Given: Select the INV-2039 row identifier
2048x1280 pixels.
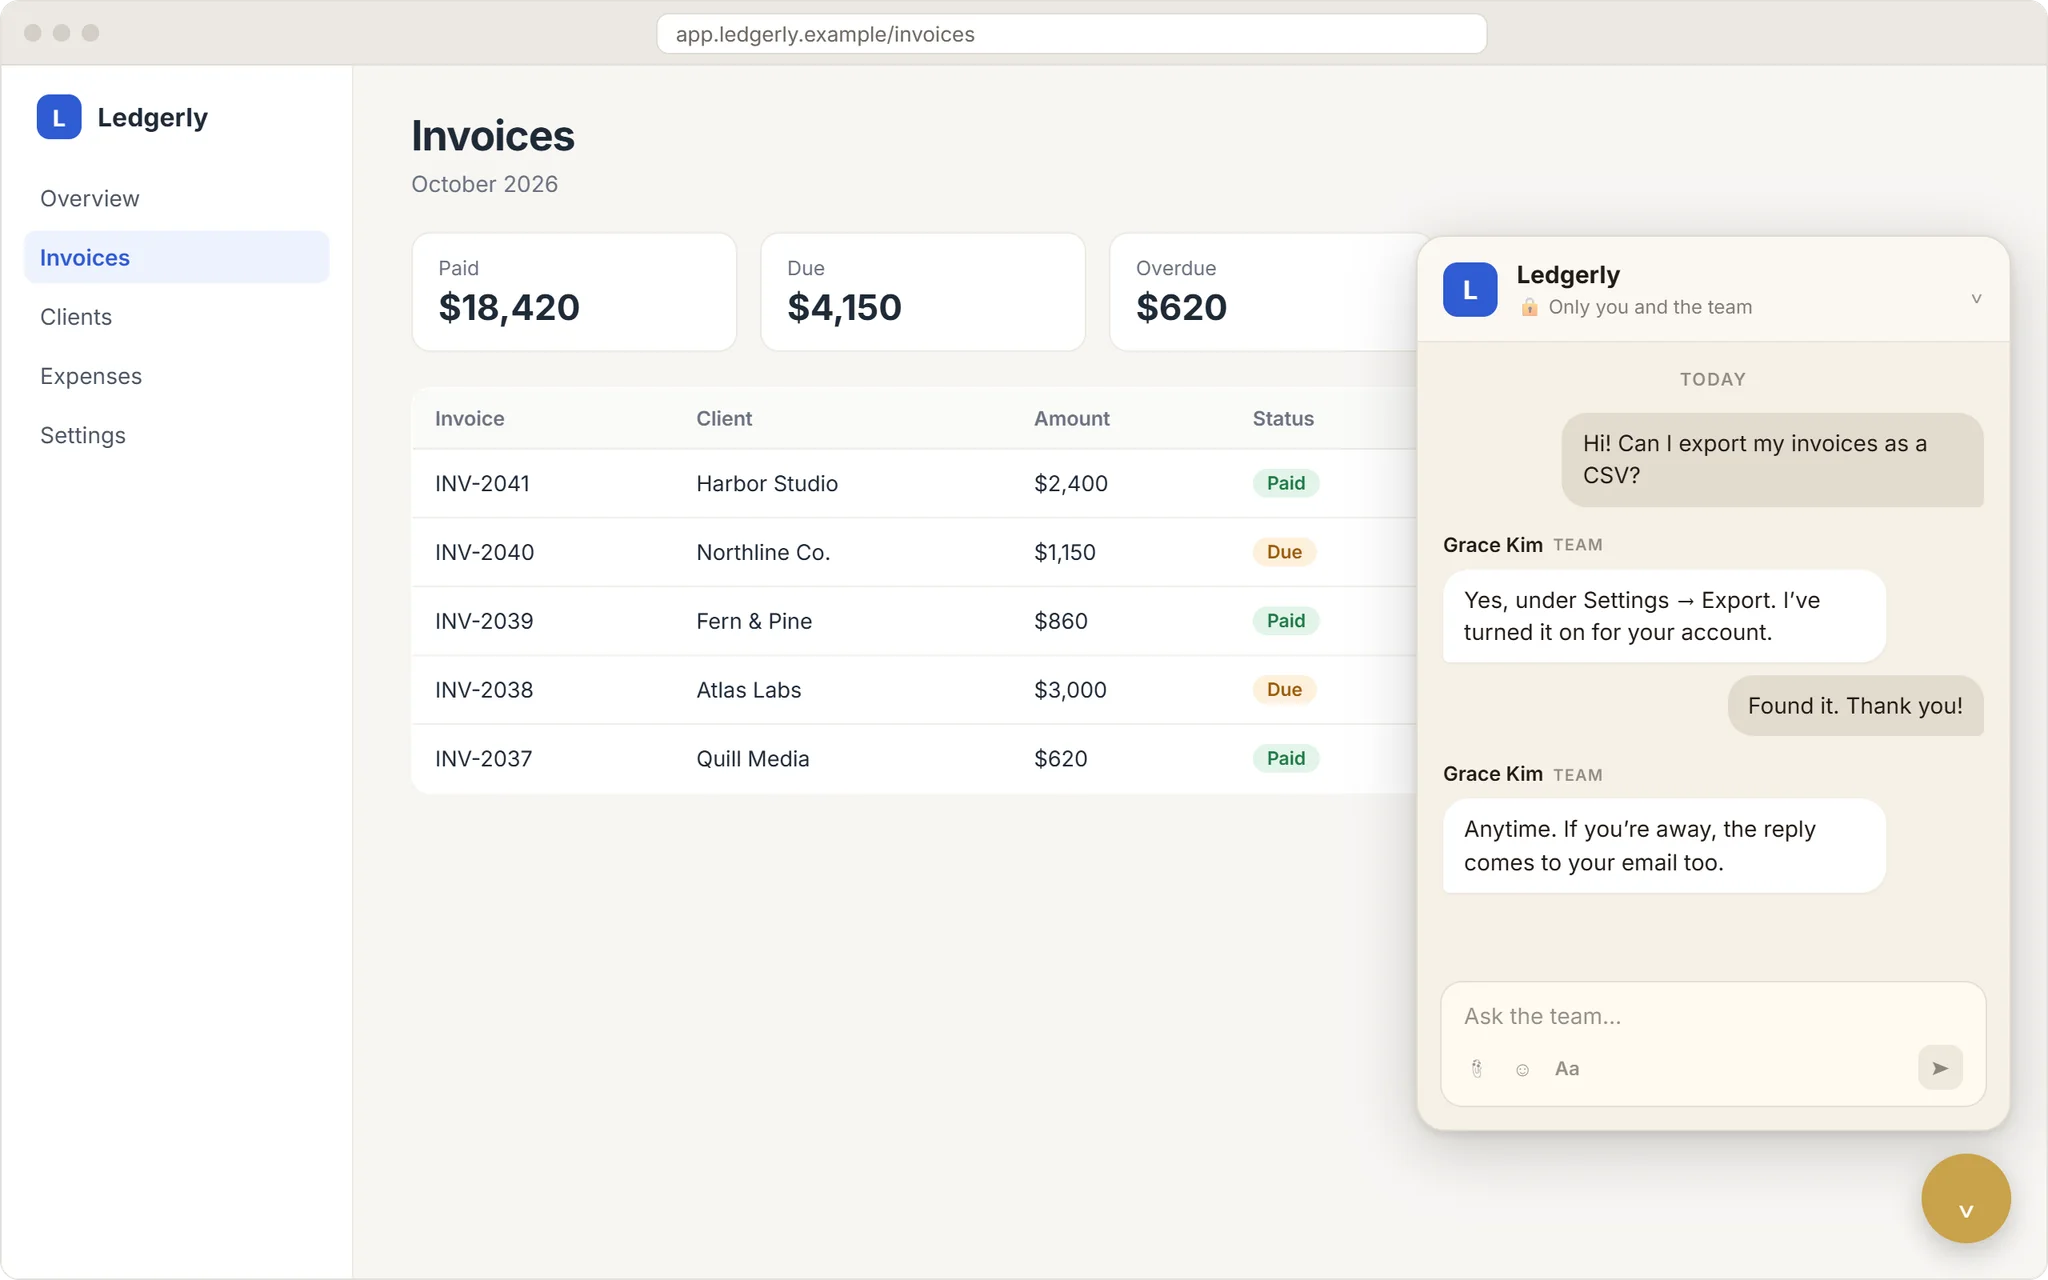Looking at the screenshot, I should 484,621.
